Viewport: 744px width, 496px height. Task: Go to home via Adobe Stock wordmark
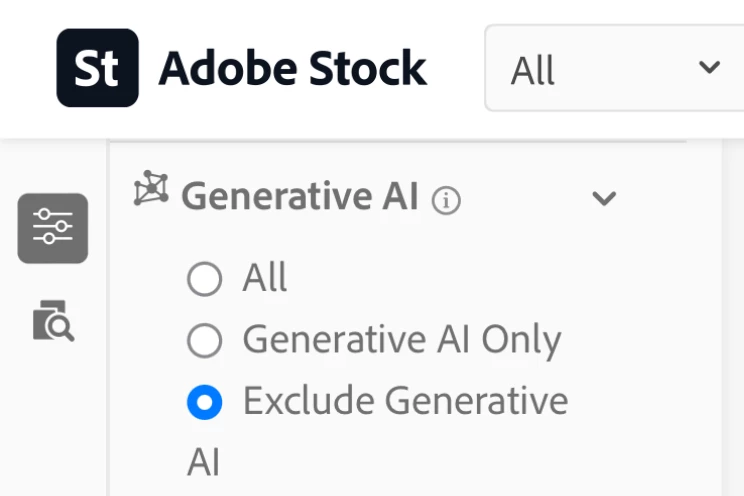pos(292,69)
